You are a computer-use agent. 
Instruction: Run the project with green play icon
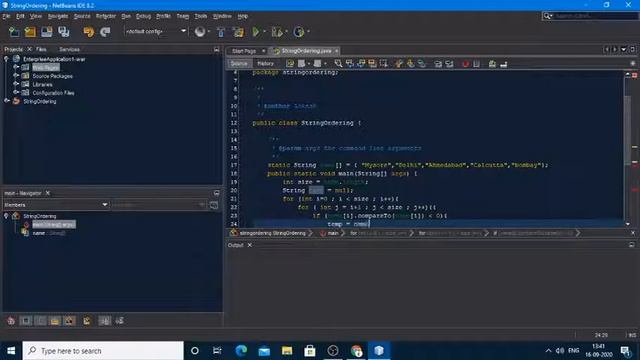tap(256, 31)
